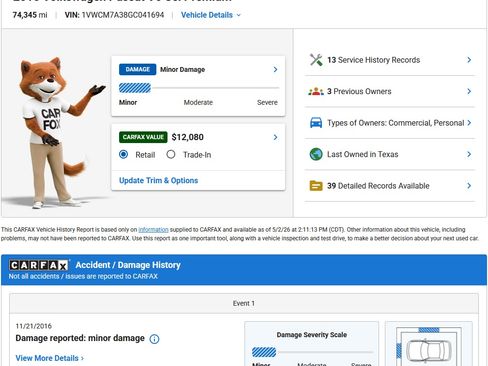Select the Retail value option
This screenshot has height=366, width=488.
123,155
